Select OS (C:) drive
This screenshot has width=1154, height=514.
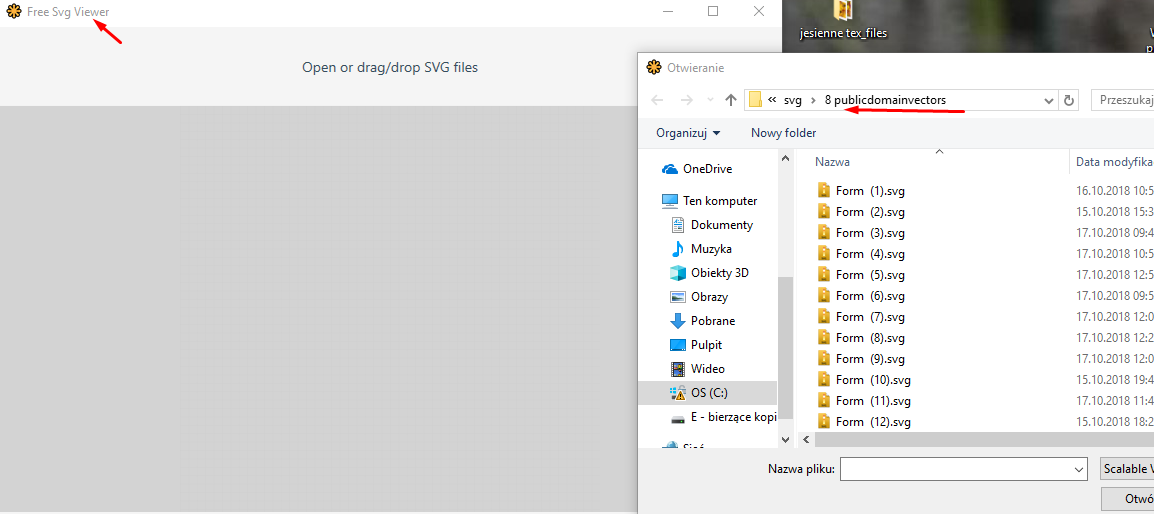tap(708, 393)
